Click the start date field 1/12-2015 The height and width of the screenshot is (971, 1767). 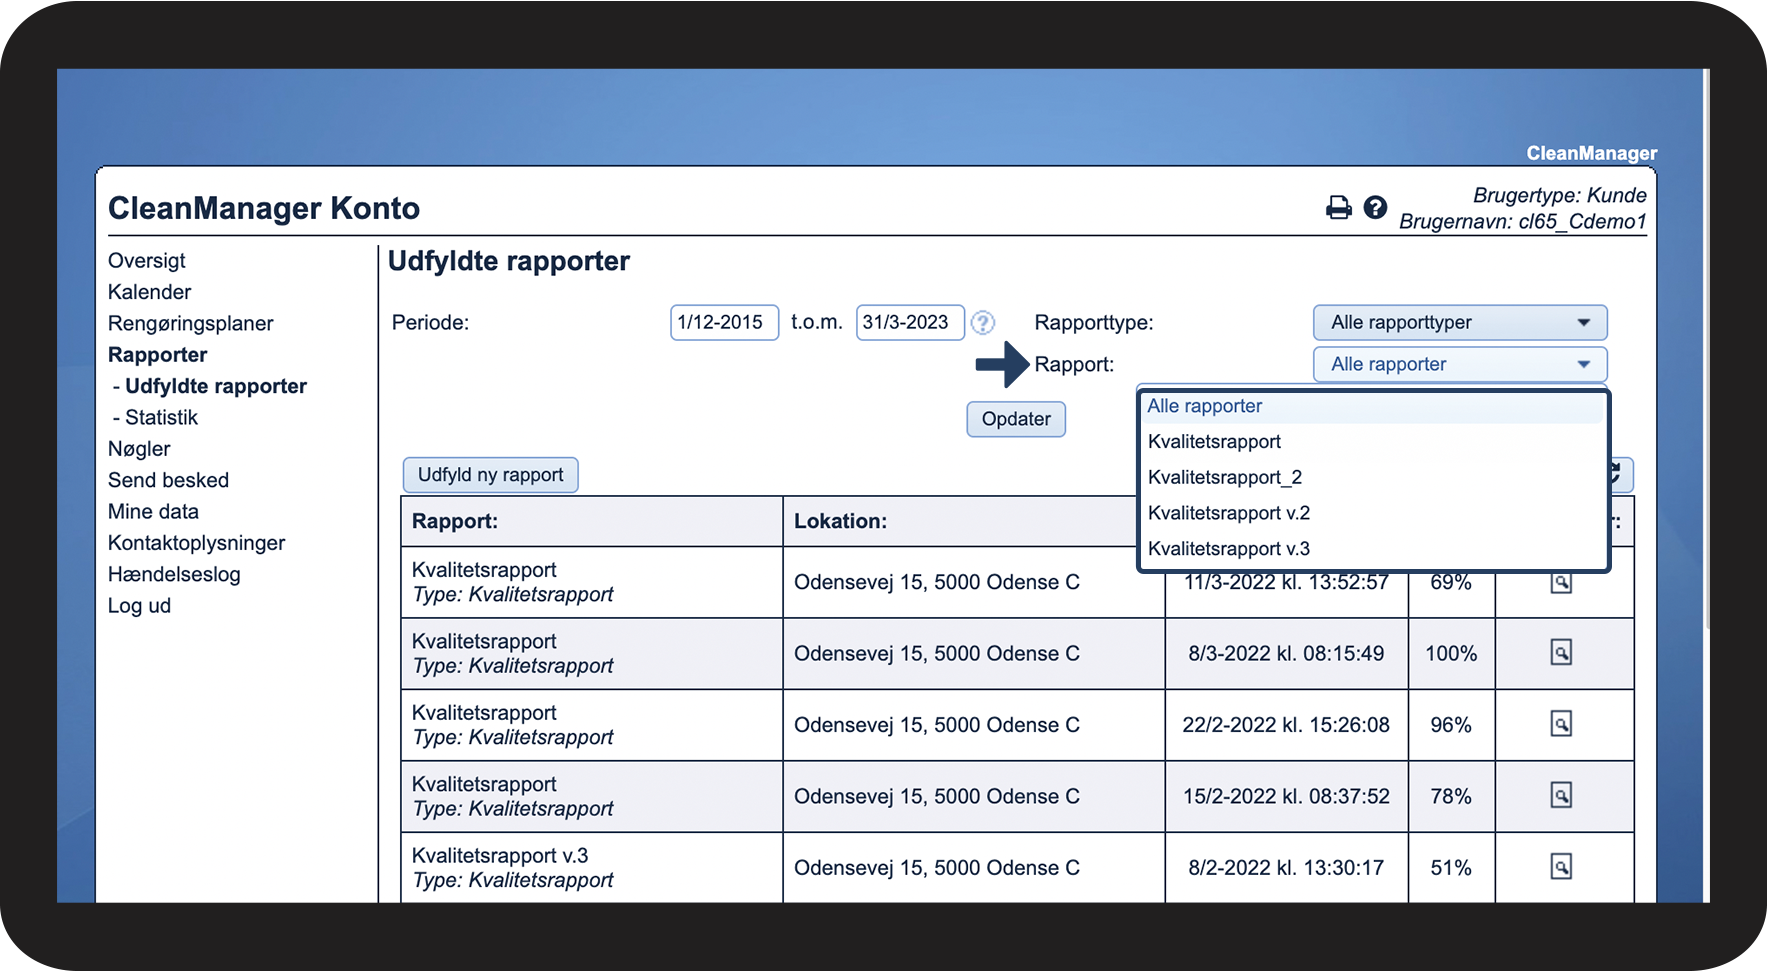723,323
